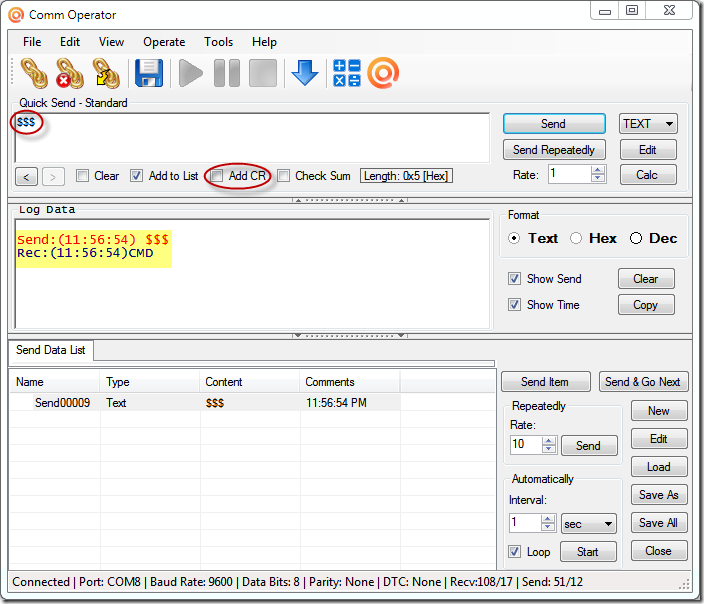Click the Start automatic send button
The height and width of the screenshot is (604, 704).
click(x=588, y=551)
